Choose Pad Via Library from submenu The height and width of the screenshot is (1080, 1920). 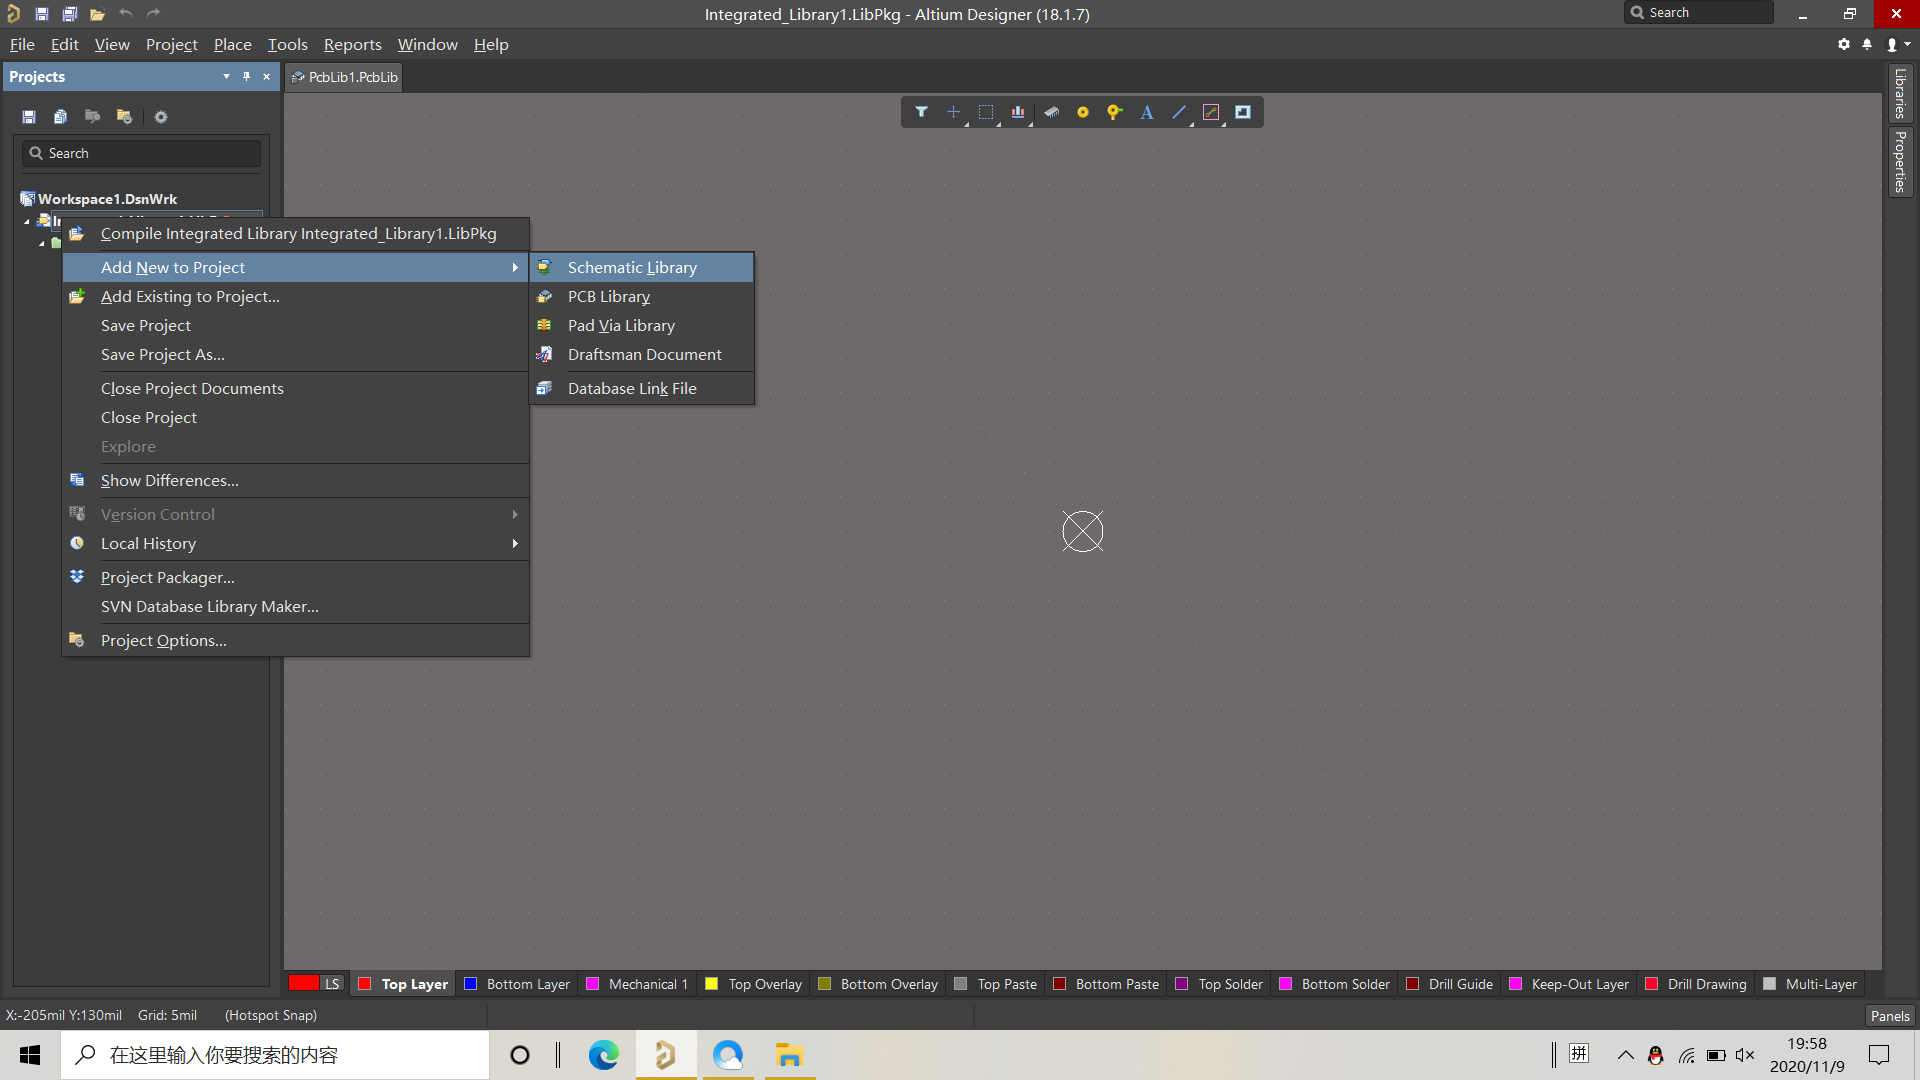point(642,325)
